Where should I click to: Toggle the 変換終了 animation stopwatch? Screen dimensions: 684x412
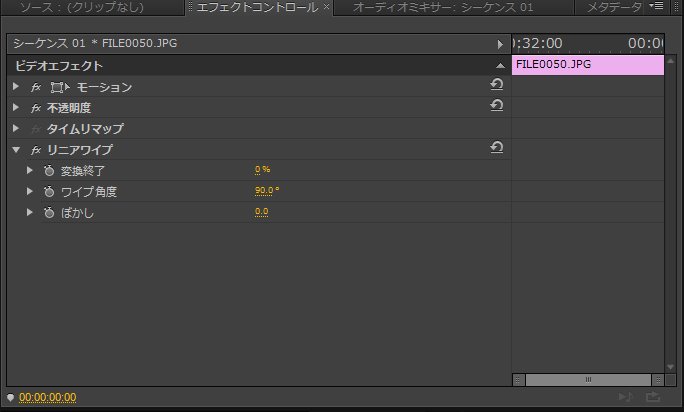[x=49, y=171]
